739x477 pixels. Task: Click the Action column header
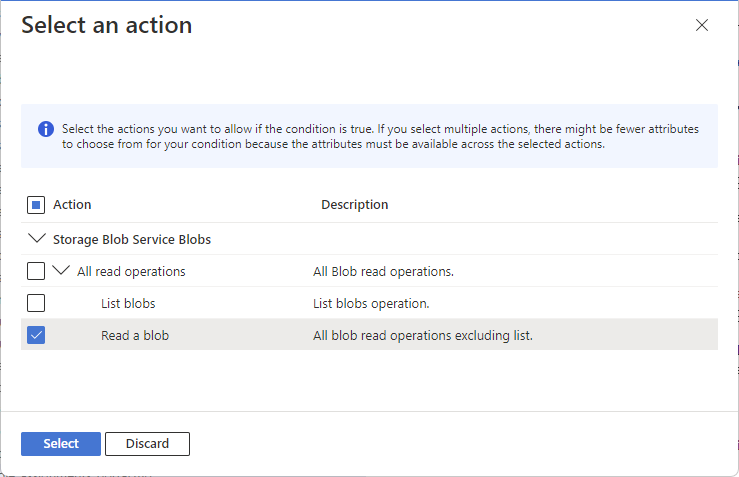click(72, 205)
